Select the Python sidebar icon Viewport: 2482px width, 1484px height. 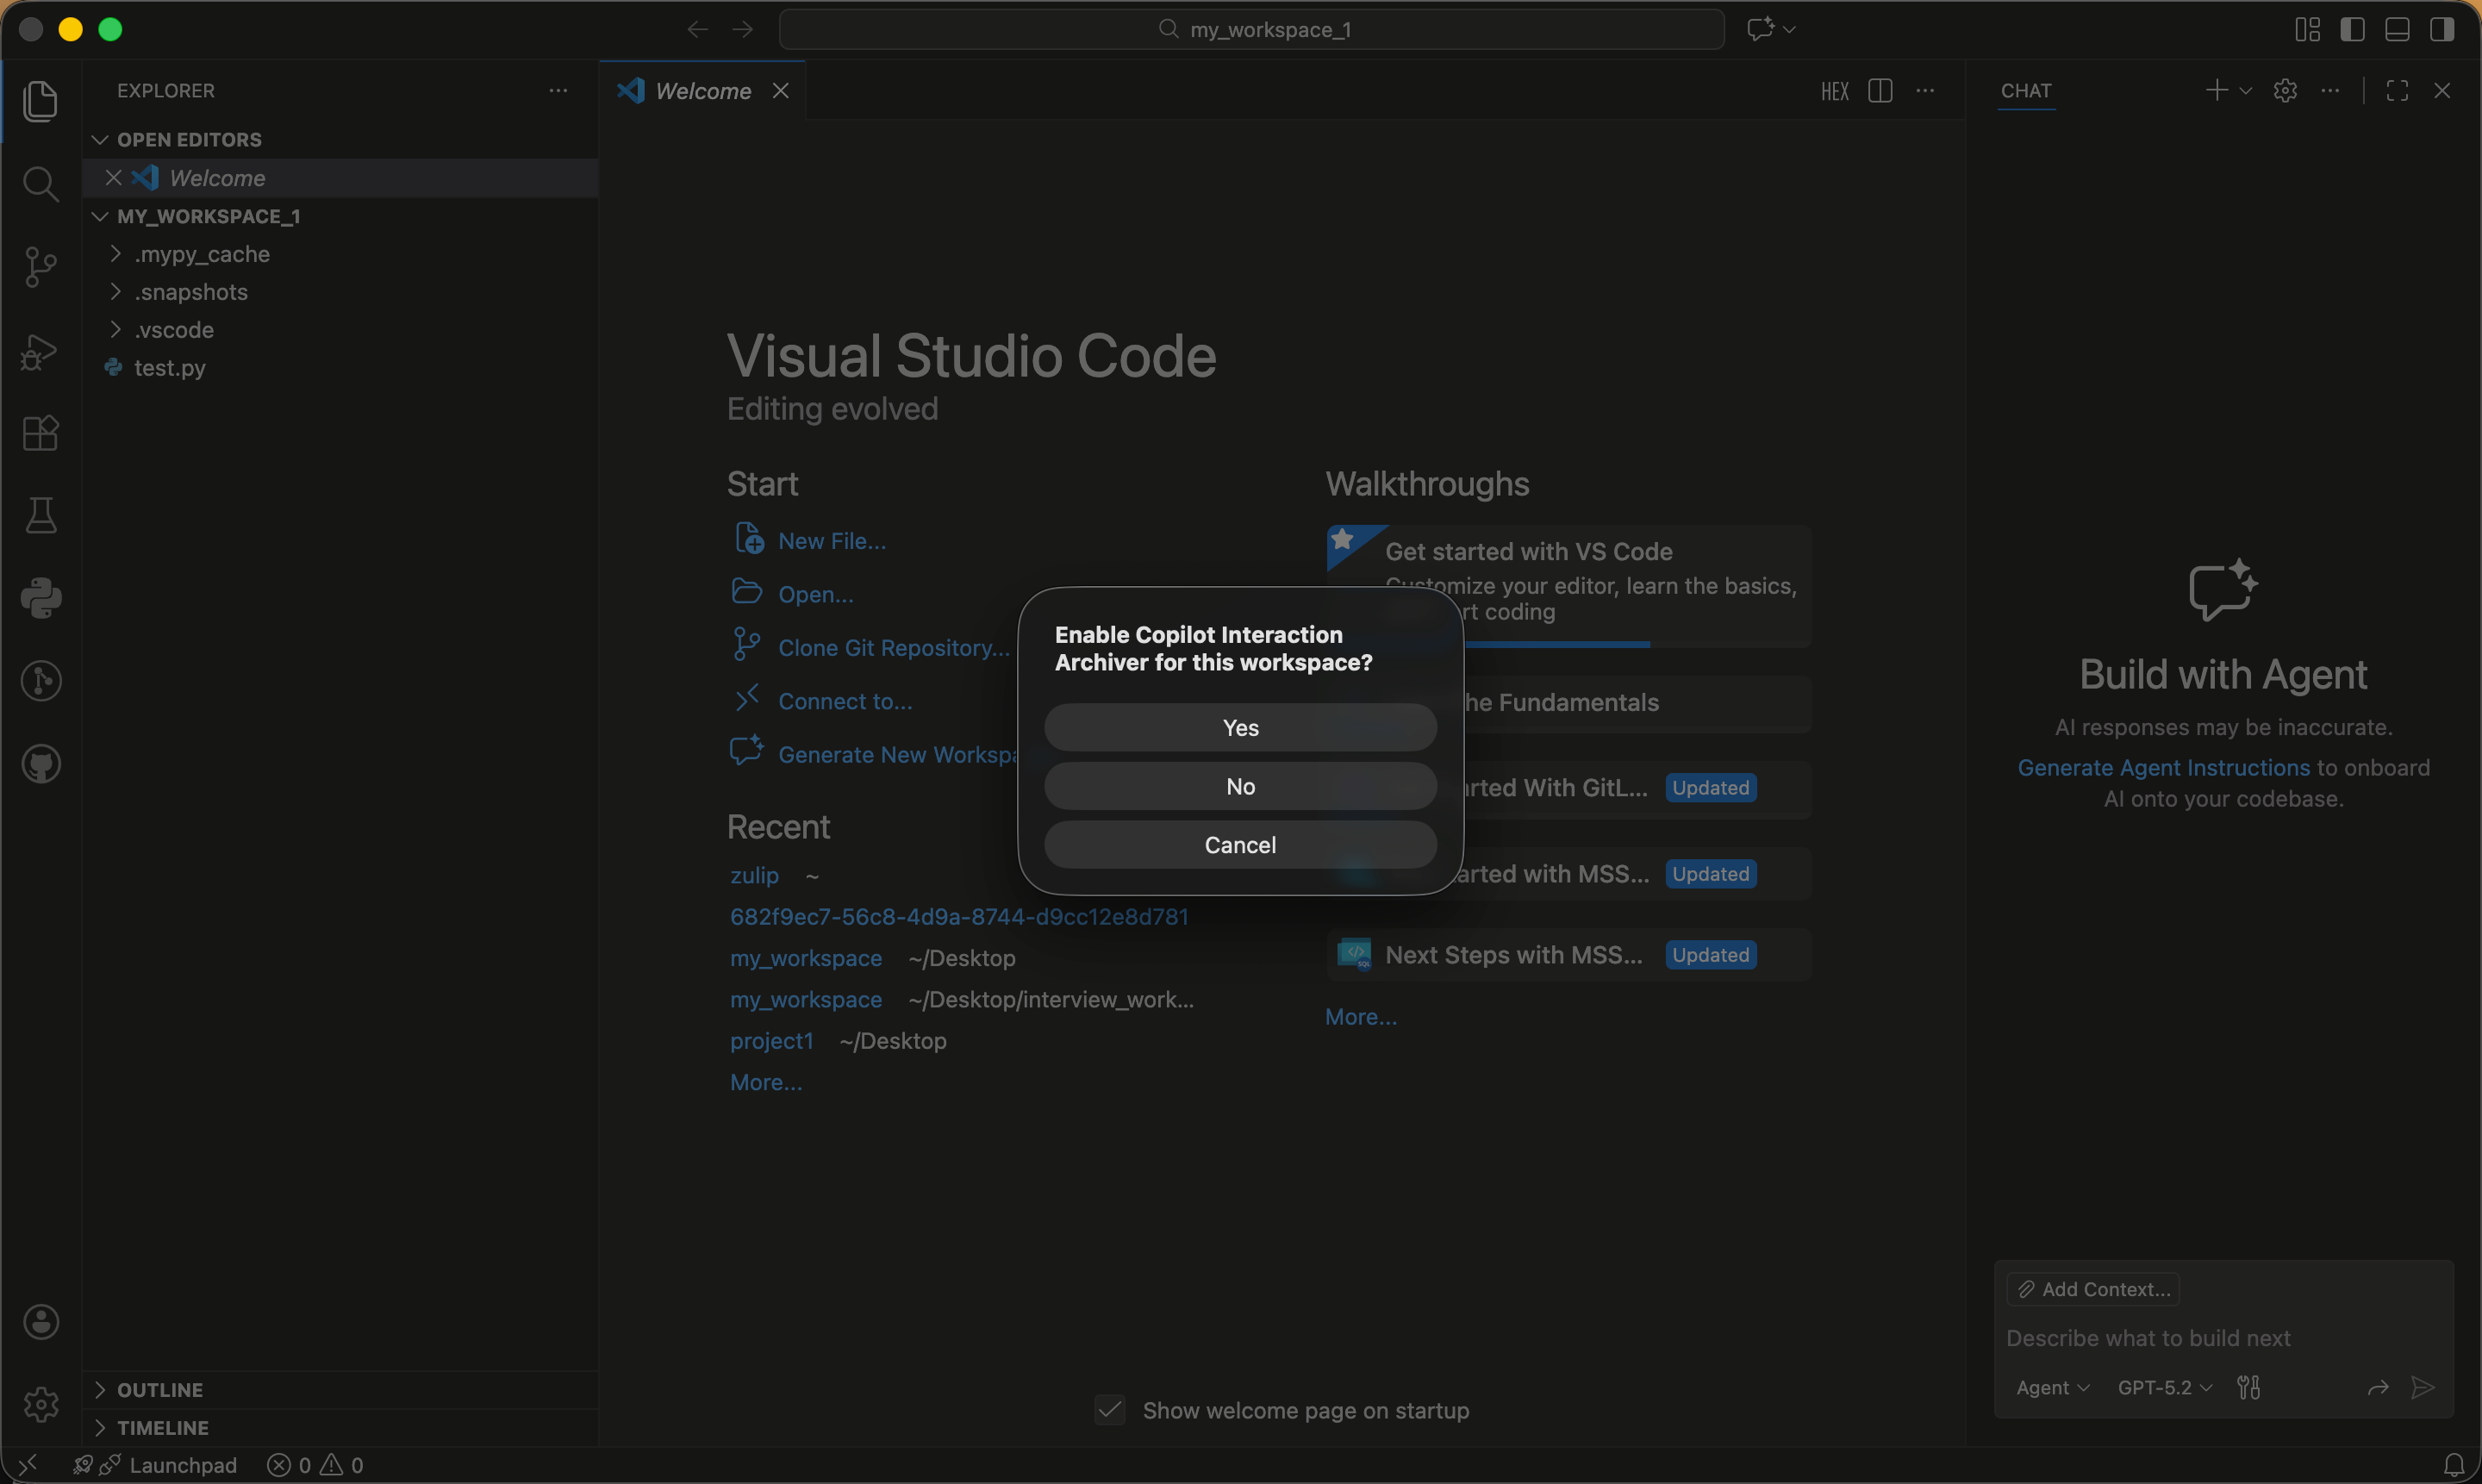pos(40,598)
